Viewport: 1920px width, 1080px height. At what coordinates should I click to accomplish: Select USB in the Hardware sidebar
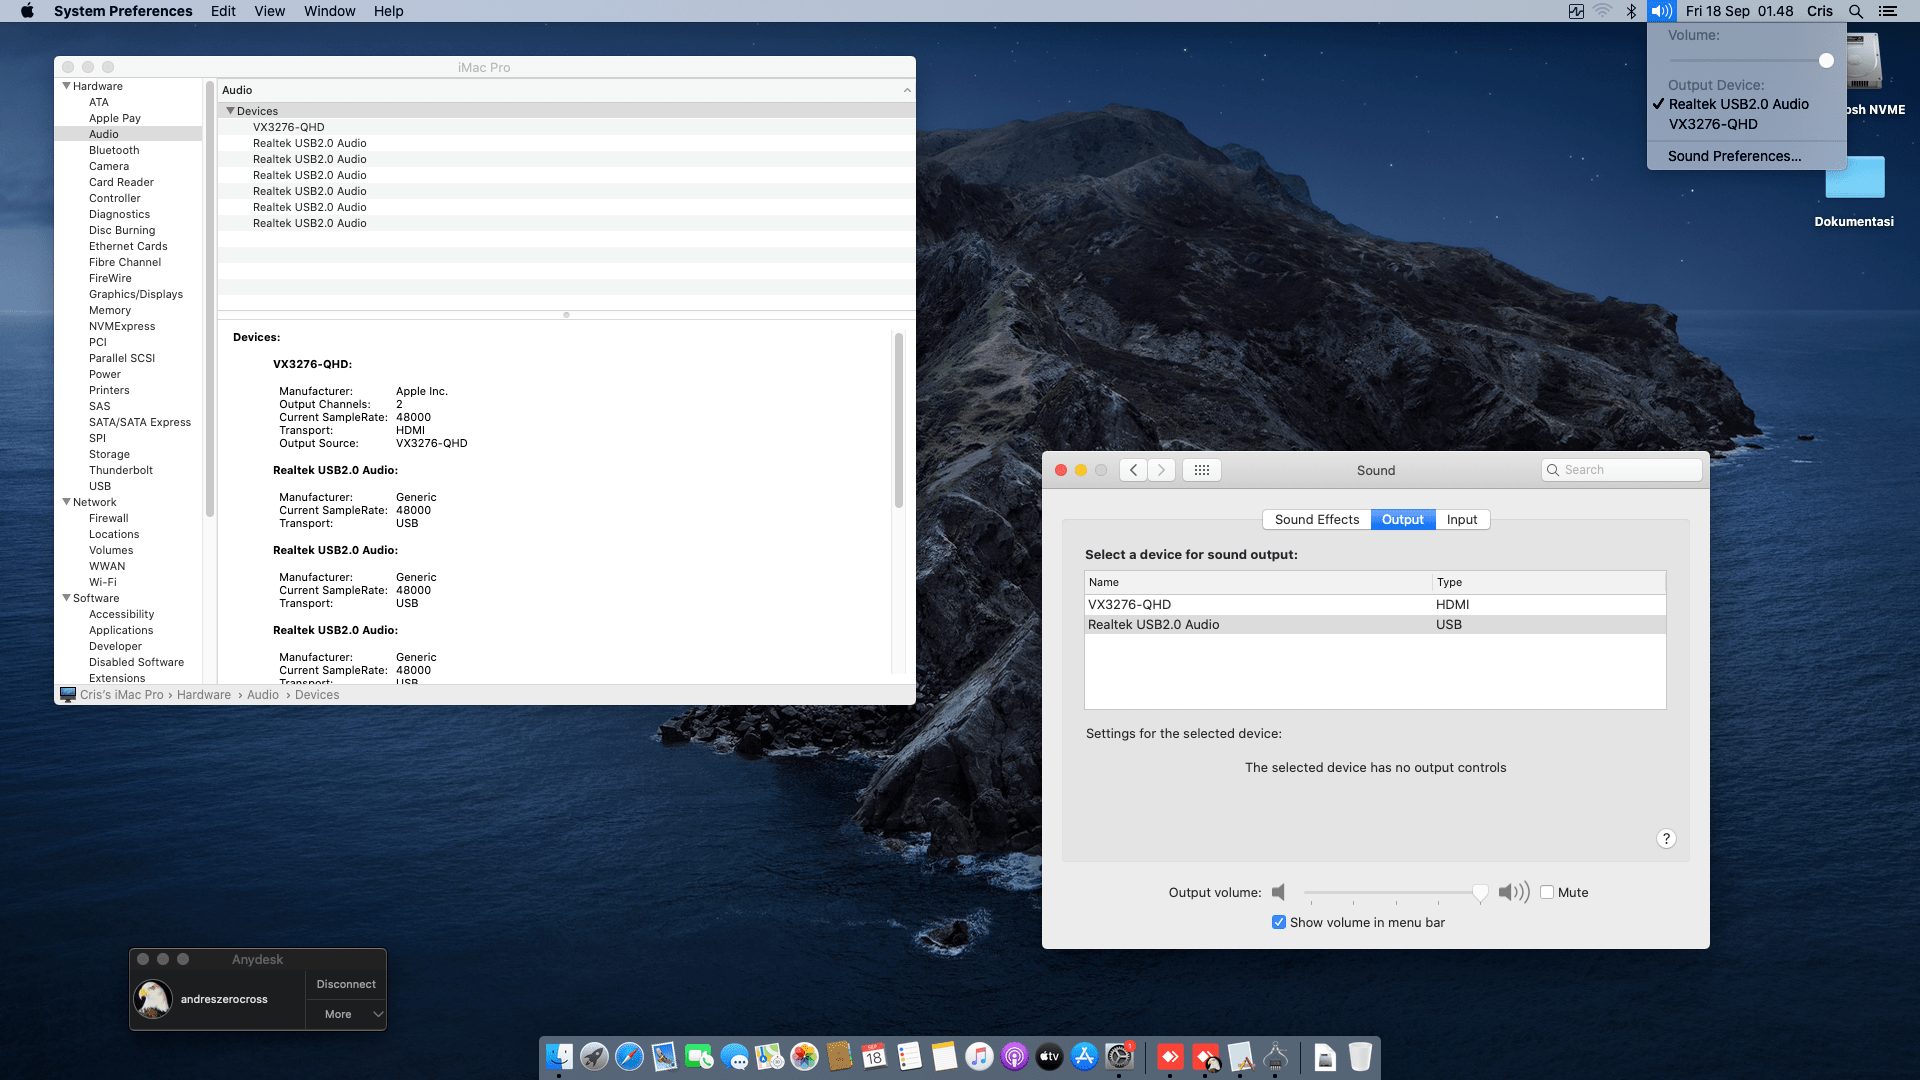[100, 486]
